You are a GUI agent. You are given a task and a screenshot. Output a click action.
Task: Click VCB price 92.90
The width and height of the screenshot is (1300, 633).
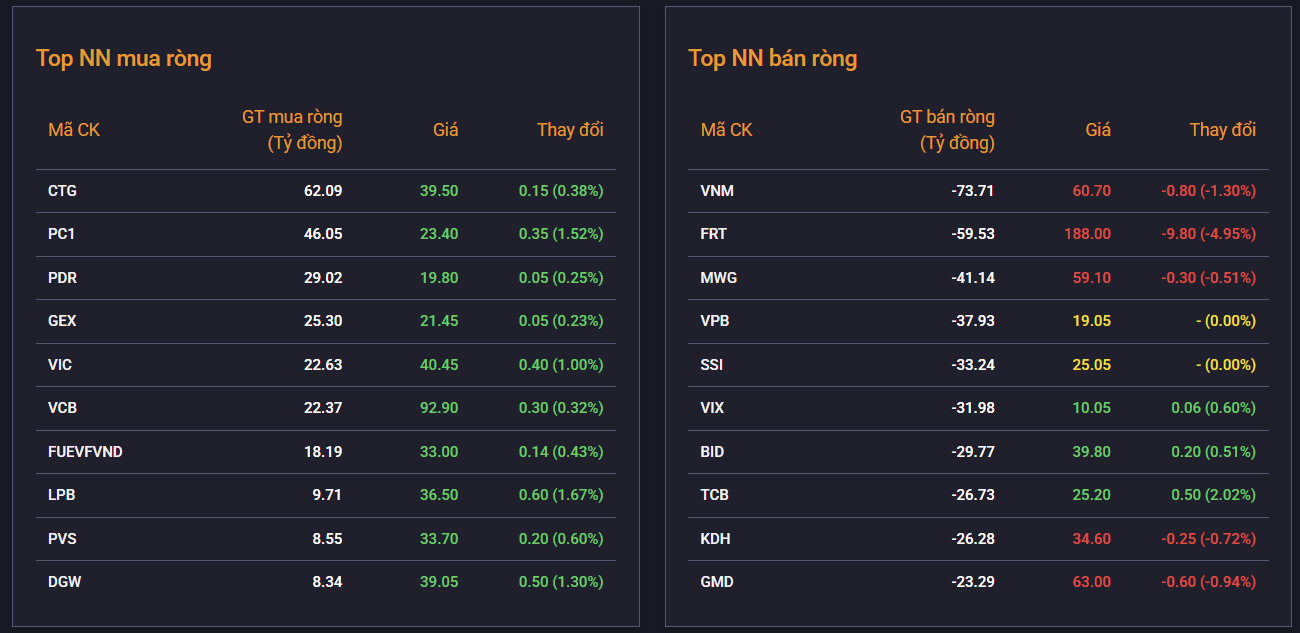439,408
